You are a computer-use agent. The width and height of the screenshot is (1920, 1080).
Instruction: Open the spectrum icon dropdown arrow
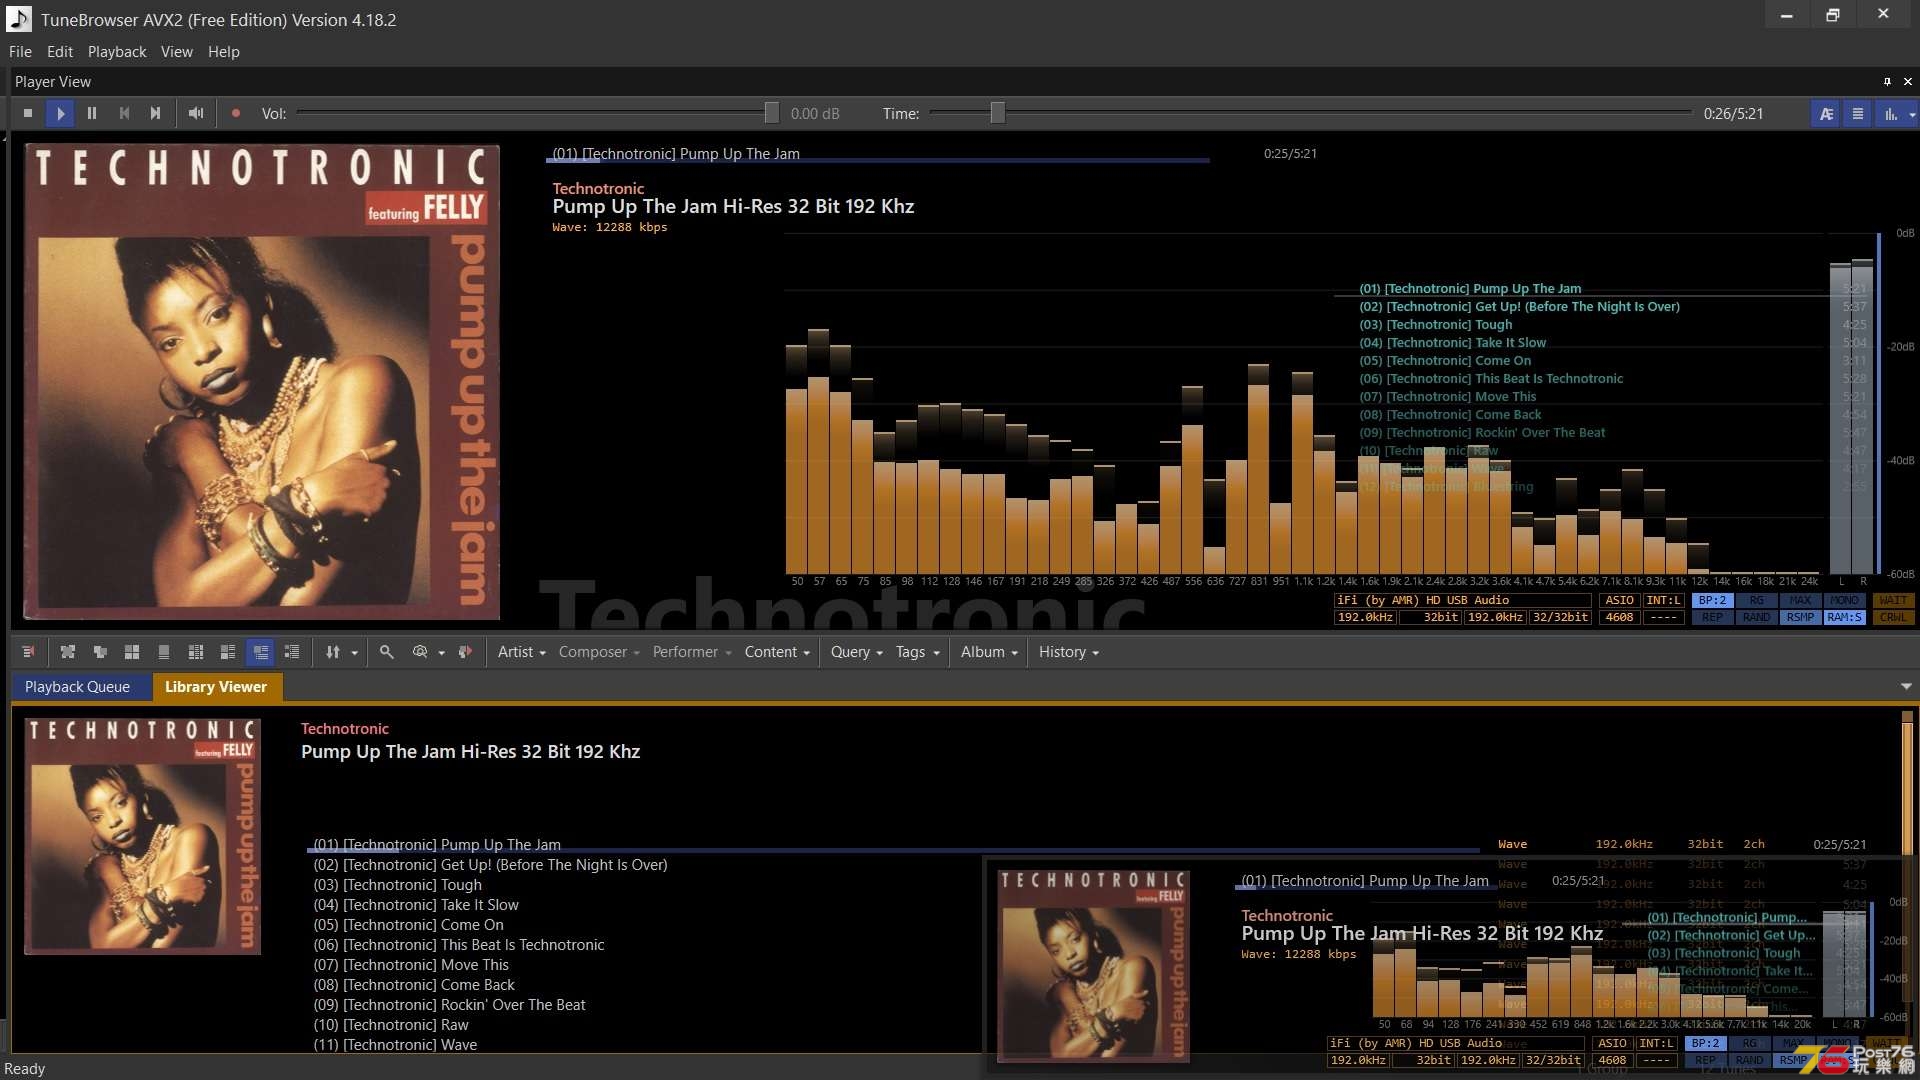coord(1912,115)
